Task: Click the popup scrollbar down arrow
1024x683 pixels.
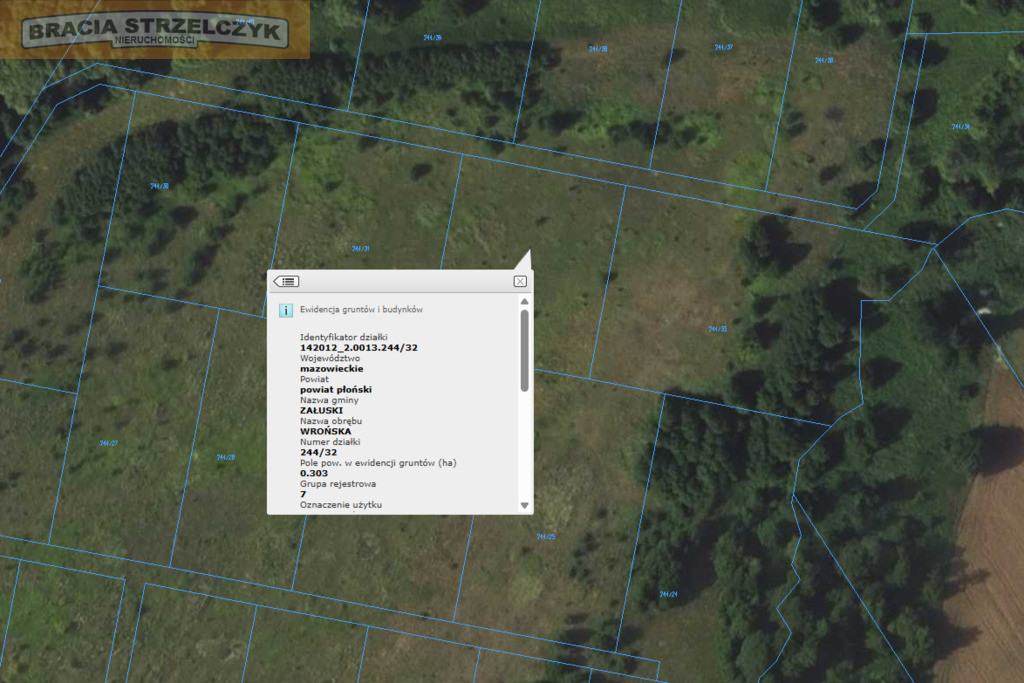Action: point(524,505)
